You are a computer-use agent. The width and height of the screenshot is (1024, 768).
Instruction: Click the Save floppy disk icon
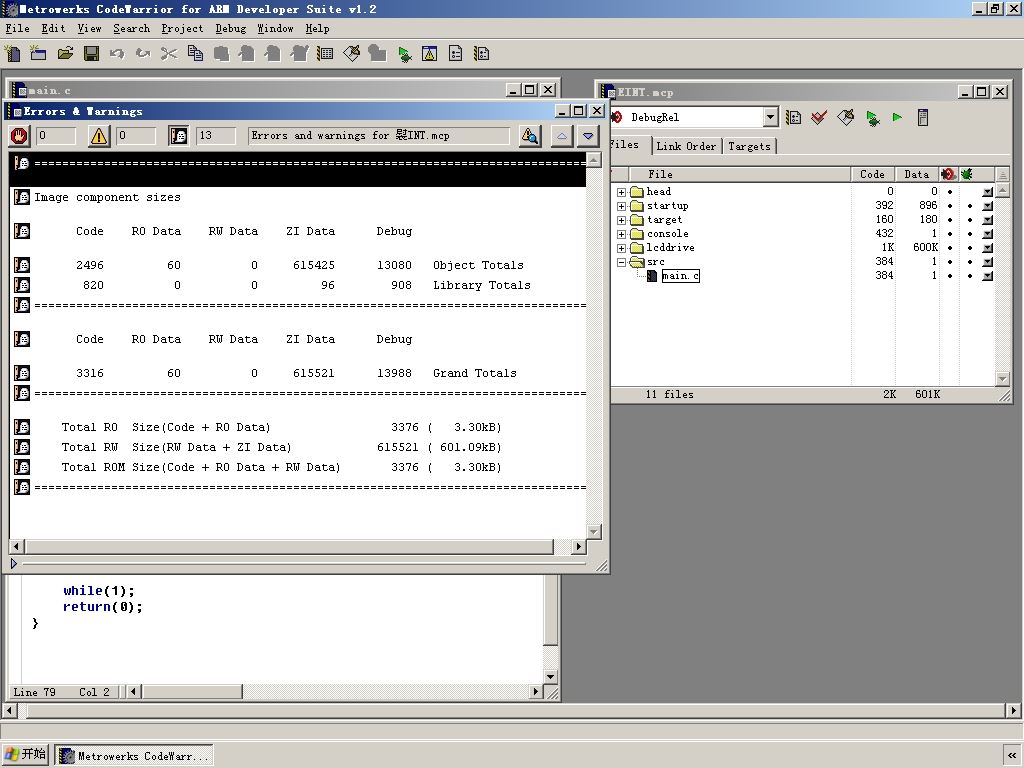click(91, 54)
